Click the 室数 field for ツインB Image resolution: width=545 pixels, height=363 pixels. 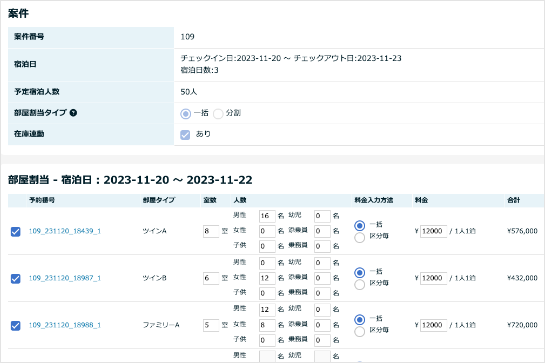click(211, 278)
